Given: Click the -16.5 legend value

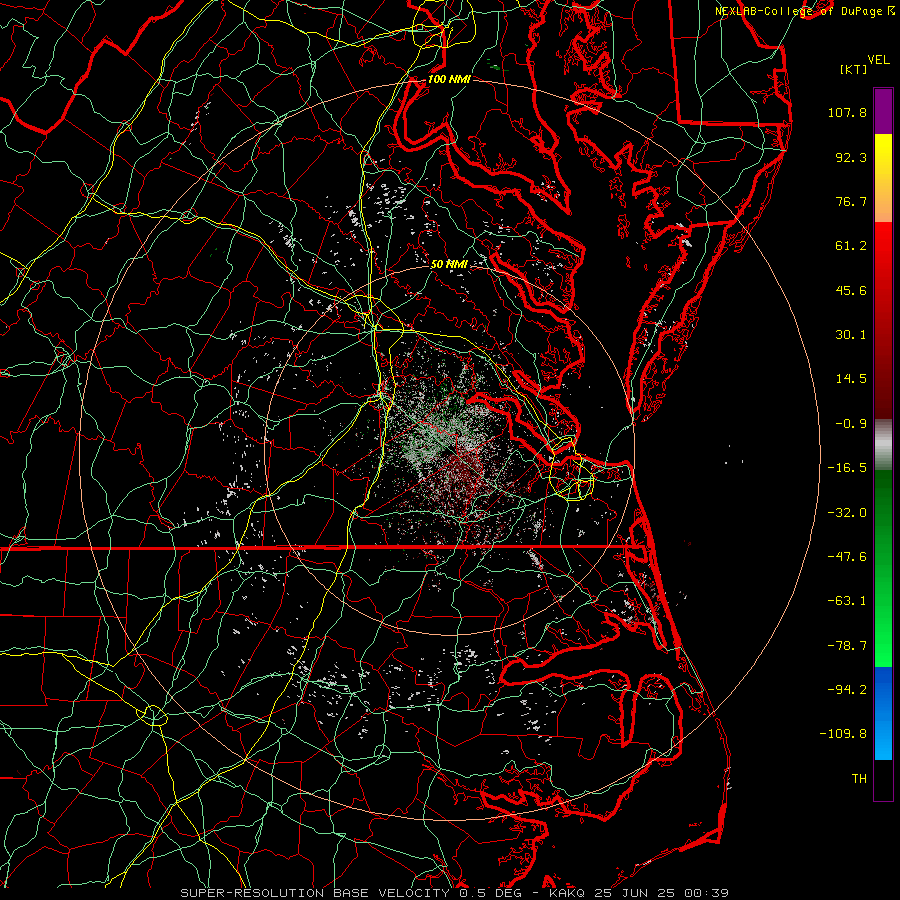Looking at the screenshot, I should coord(847,468).
